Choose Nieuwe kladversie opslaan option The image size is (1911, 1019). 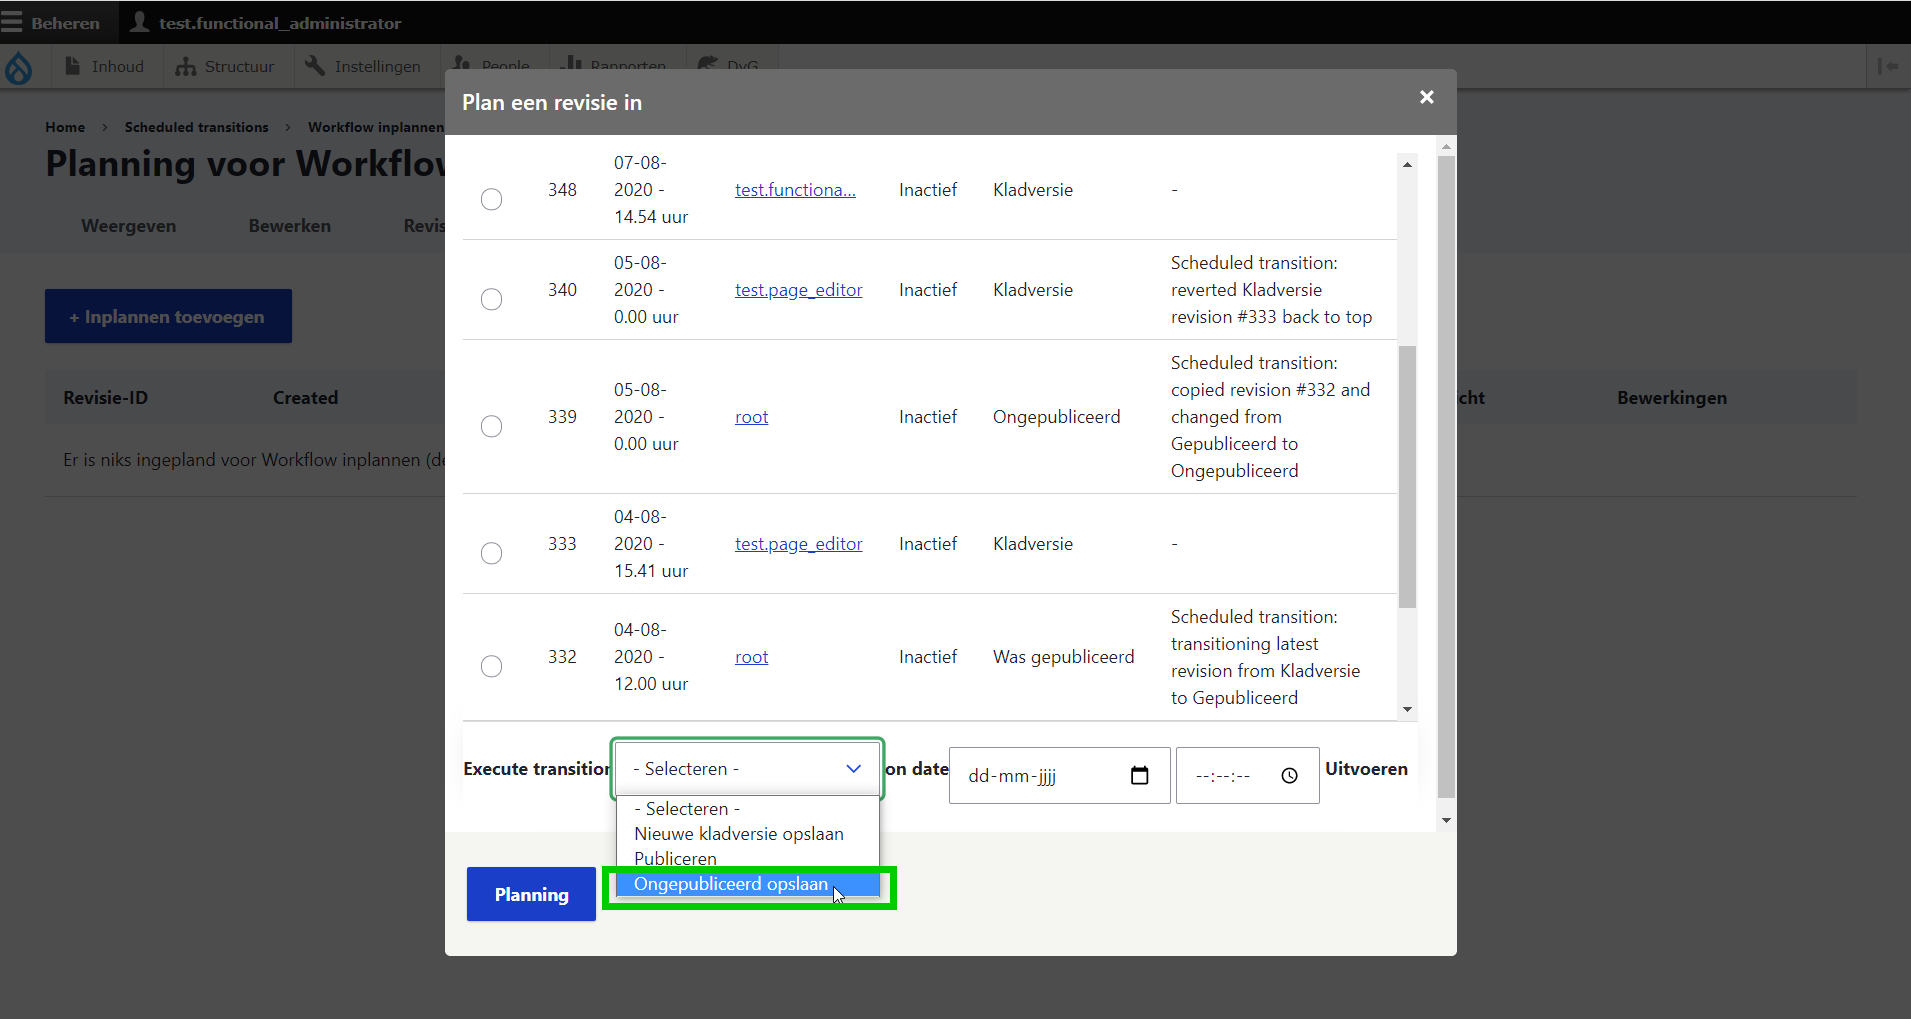[738, 834]
